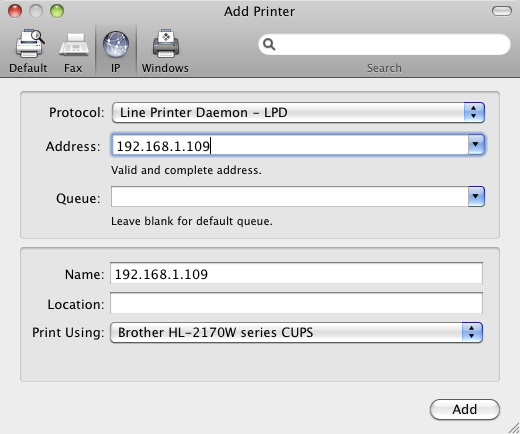Grab the window resize corner handle
This screenshot has width=520, height=434.
(x=514, y=428)
